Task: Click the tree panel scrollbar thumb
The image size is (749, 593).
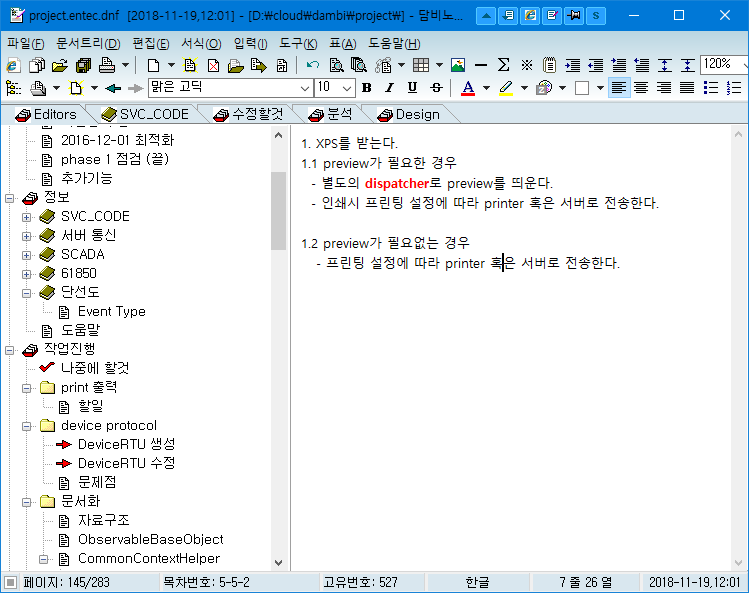Action: point(278,210)
